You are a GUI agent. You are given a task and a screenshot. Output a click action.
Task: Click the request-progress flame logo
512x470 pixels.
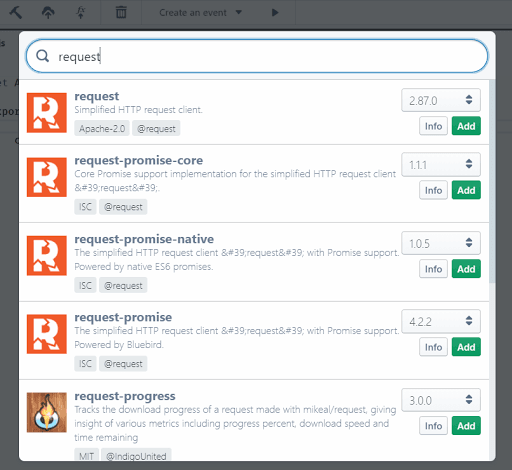tap(47, 412)
